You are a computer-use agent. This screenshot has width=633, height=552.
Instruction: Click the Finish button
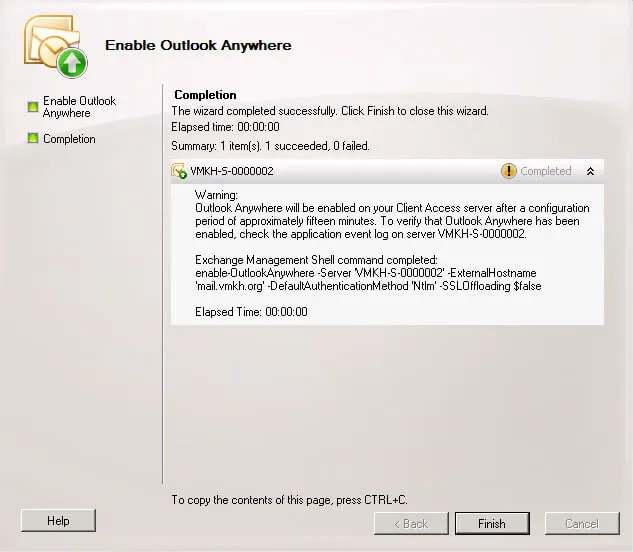point(492,523)
